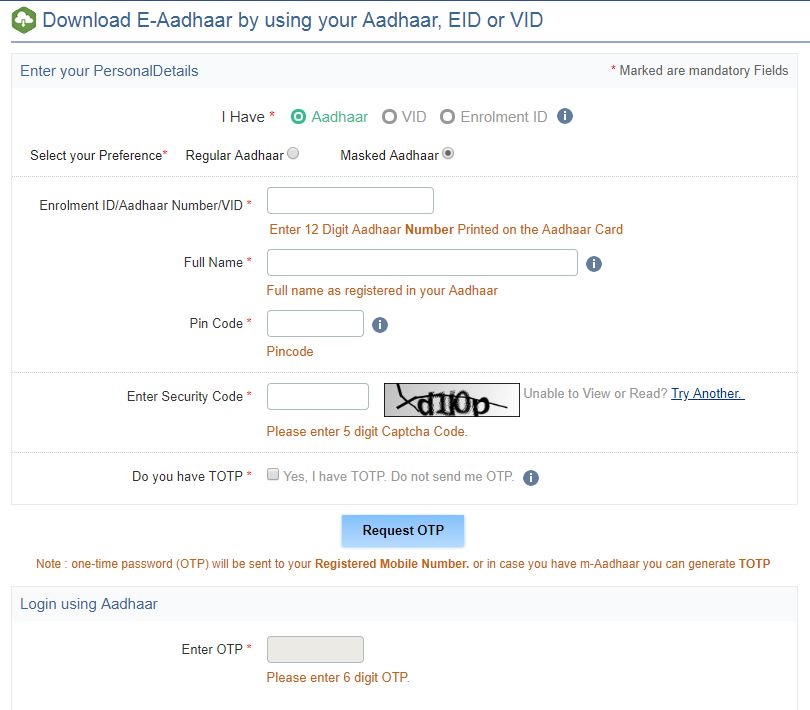Open the info tooltip next to Full Name
The image size is (810, 710).
595,262
